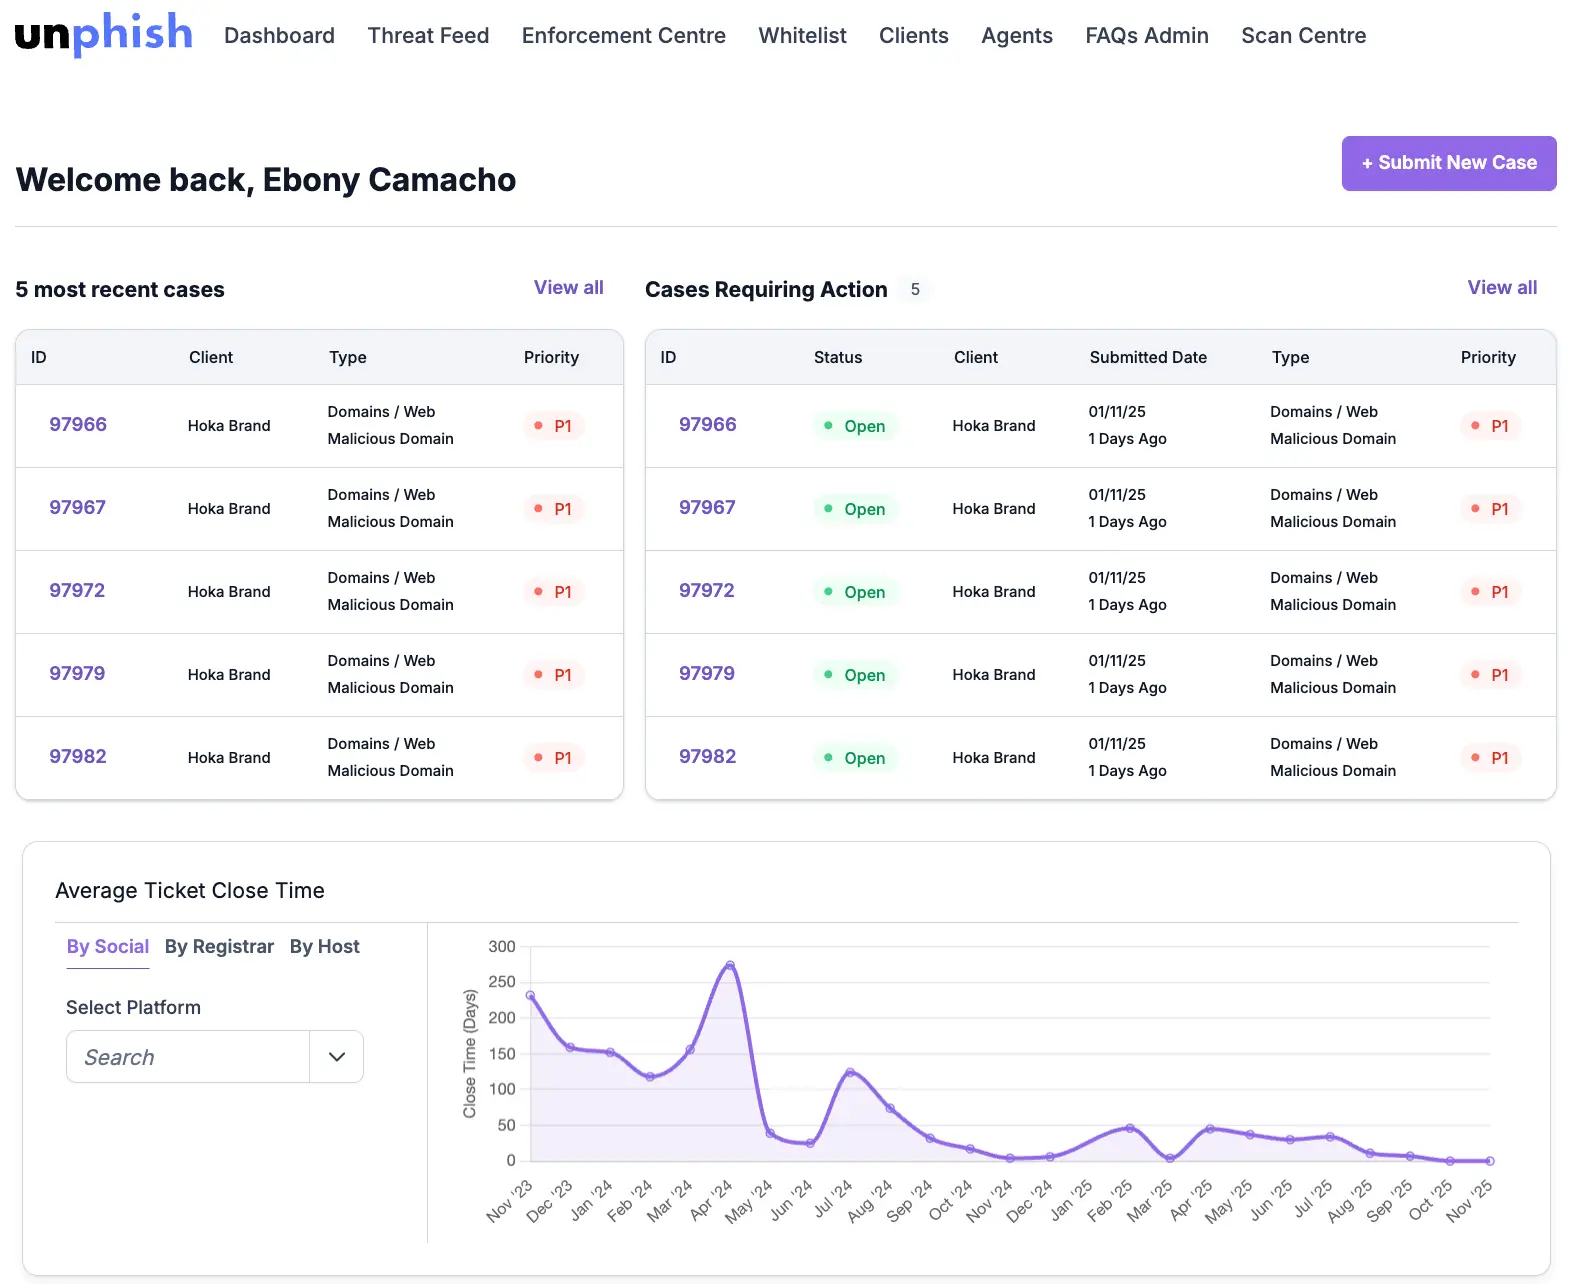Expand the Select Platform dropdown chevron
The width and height of the screenshot is (1574, 1284).
pos(337,1057)
